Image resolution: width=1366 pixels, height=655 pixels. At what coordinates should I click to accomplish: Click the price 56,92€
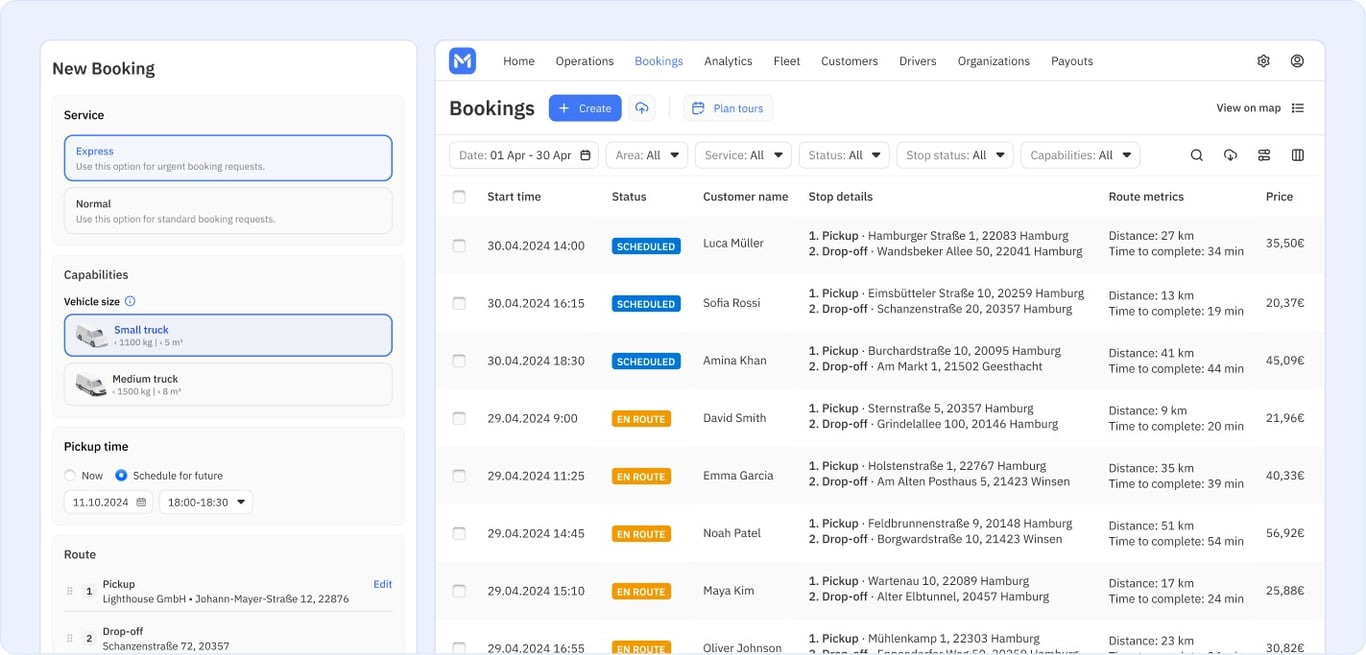(1285, 533)
